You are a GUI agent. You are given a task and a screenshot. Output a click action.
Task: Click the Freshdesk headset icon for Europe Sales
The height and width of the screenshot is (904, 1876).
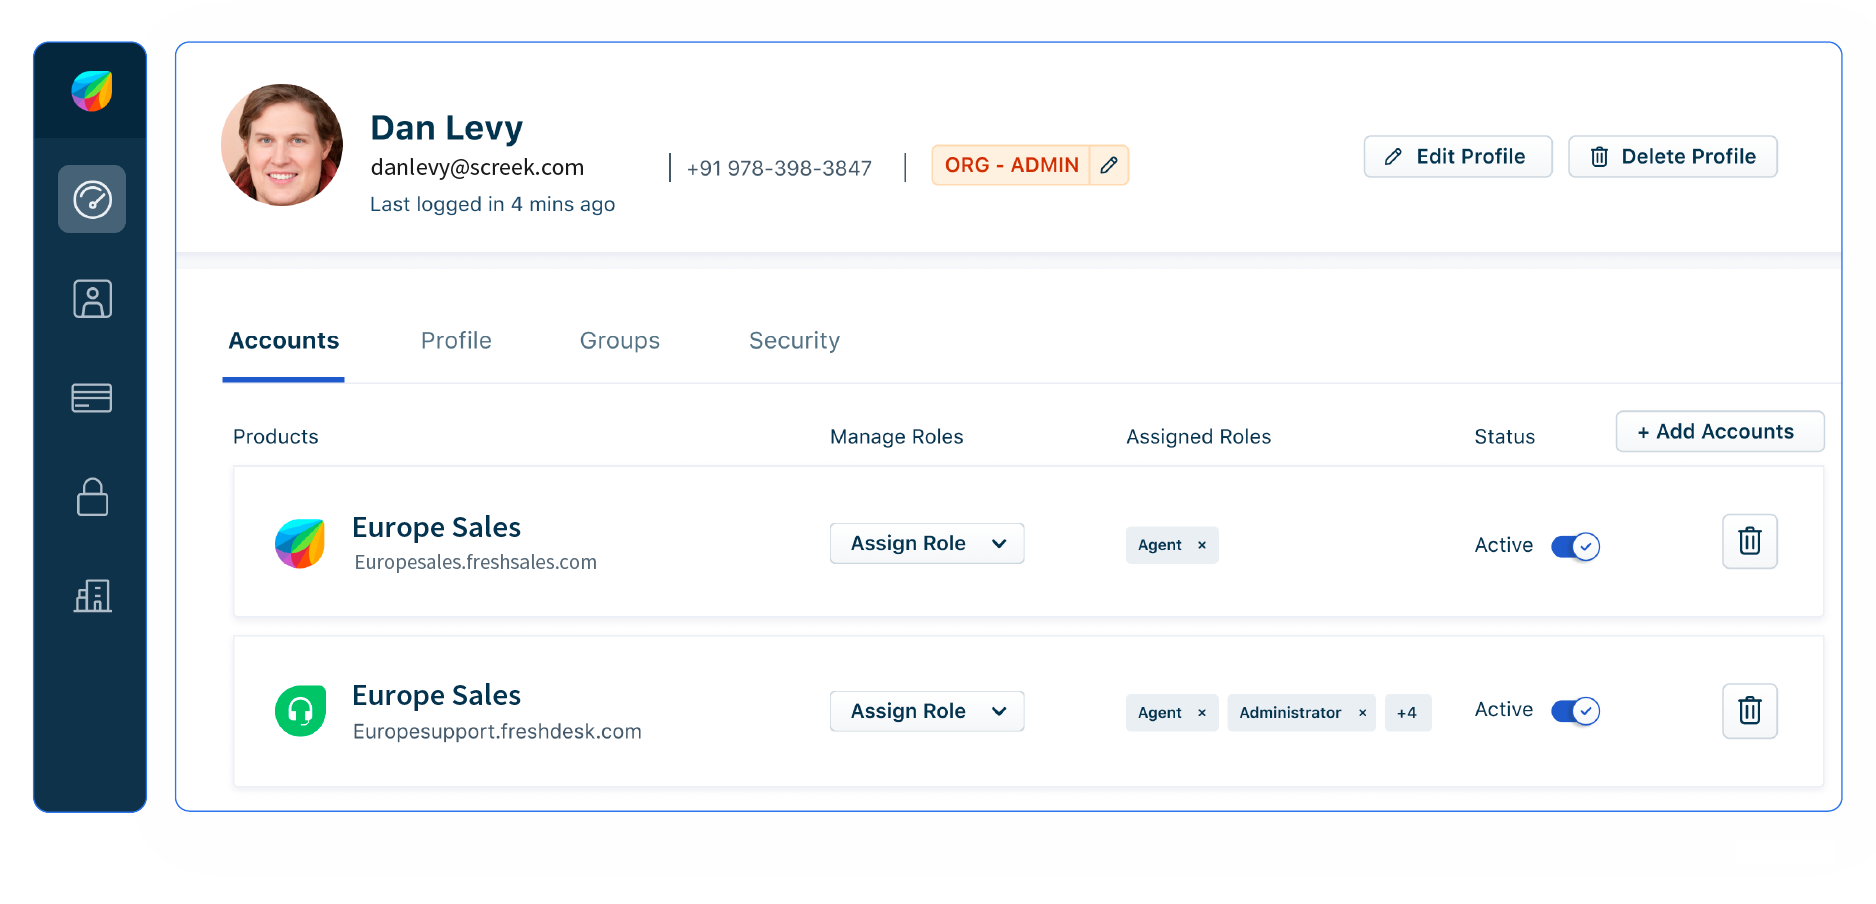(300, 711)
